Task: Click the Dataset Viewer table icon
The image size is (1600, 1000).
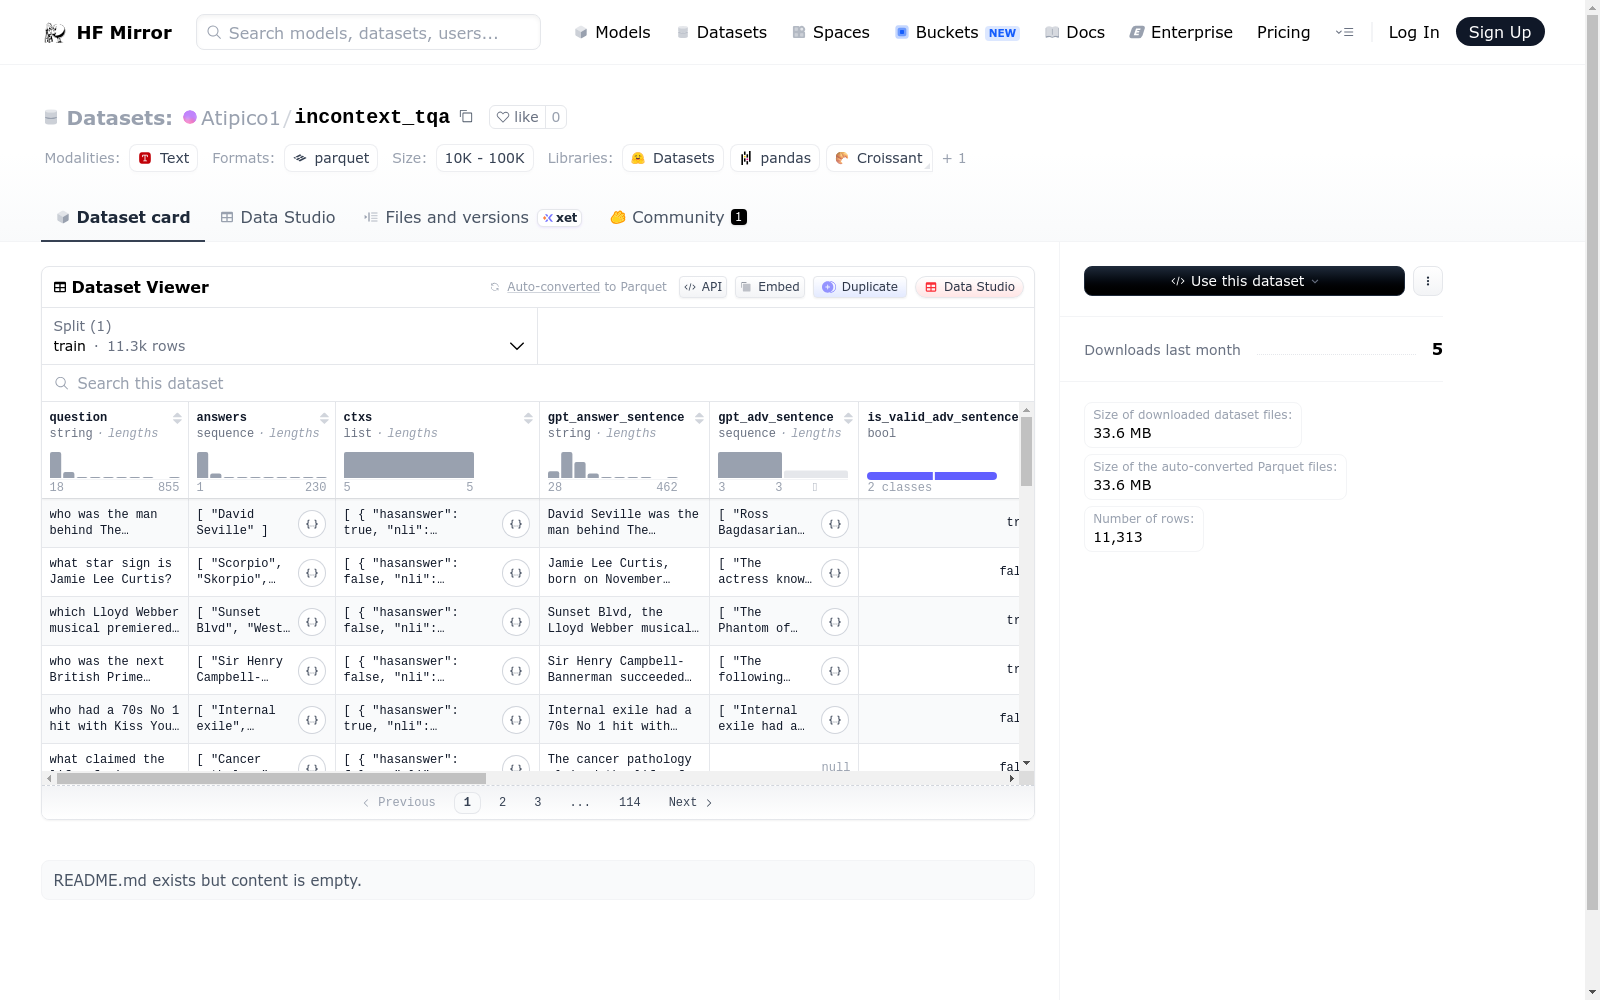Action: tap(60, 287)
